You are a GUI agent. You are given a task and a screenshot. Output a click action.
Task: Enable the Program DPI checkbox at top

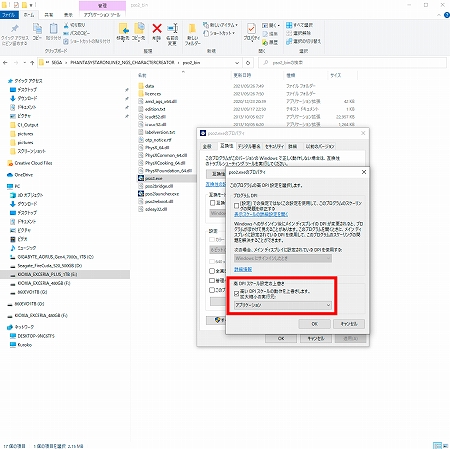click(x=236, y=205)
